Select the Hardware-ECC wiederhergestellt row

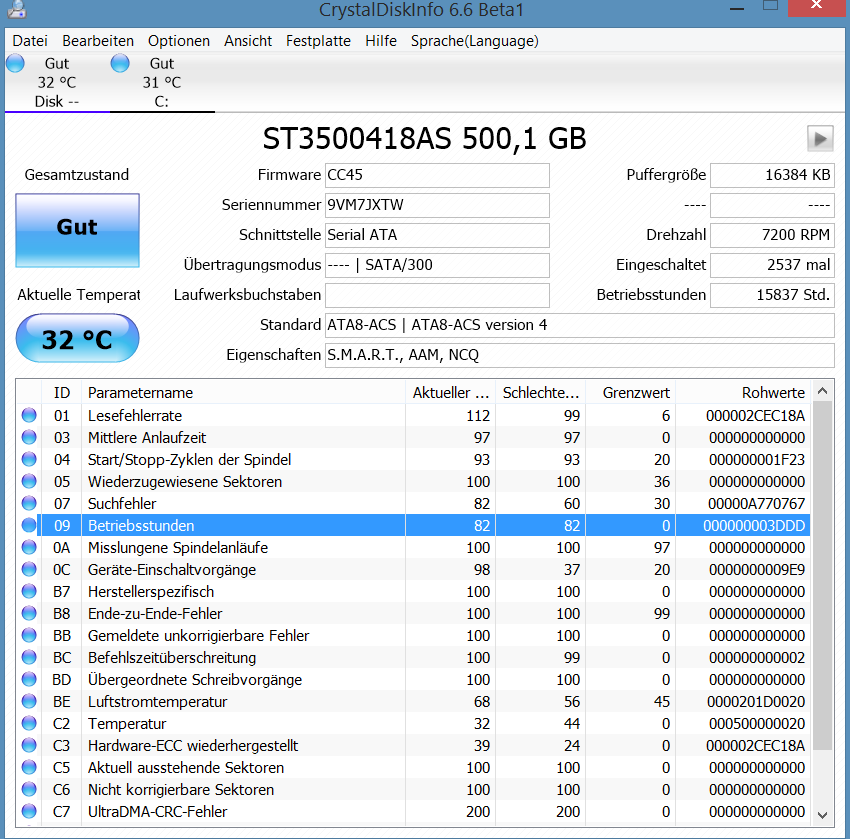tap(413, 745)
